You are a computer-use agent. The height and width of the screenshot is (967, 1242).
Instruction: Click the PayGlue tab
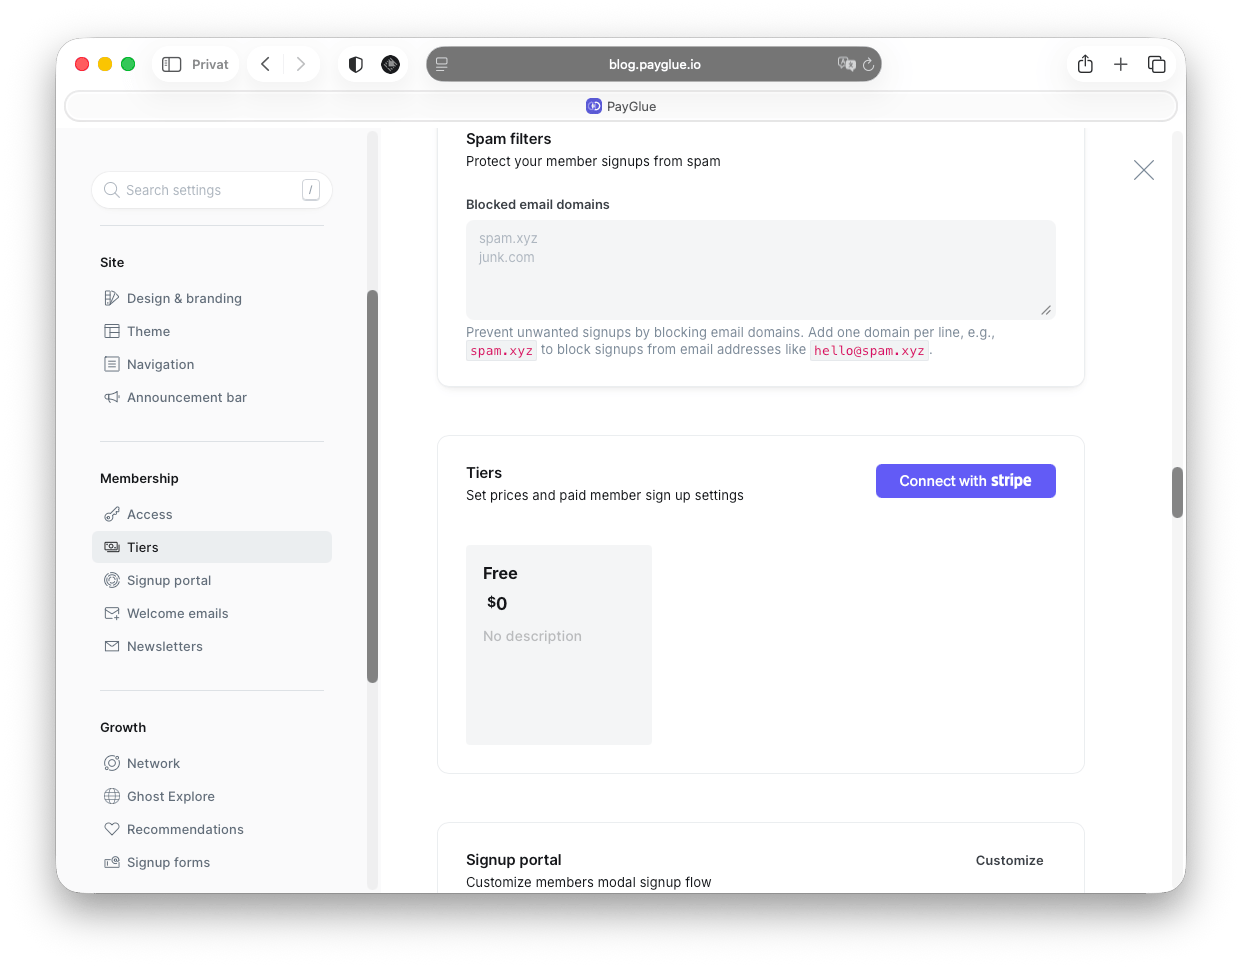click(621, 106)
